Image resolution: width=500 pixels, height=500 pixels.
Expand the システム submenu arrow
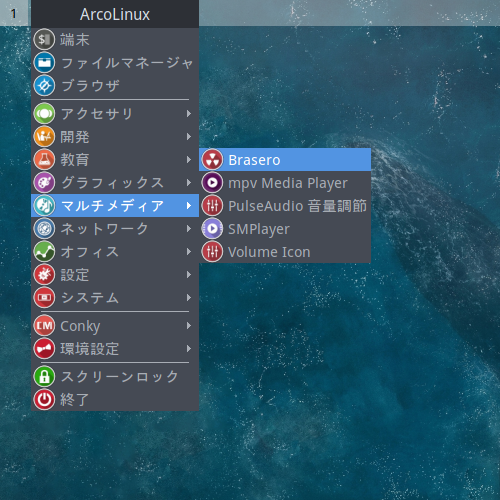coord(189,298)
